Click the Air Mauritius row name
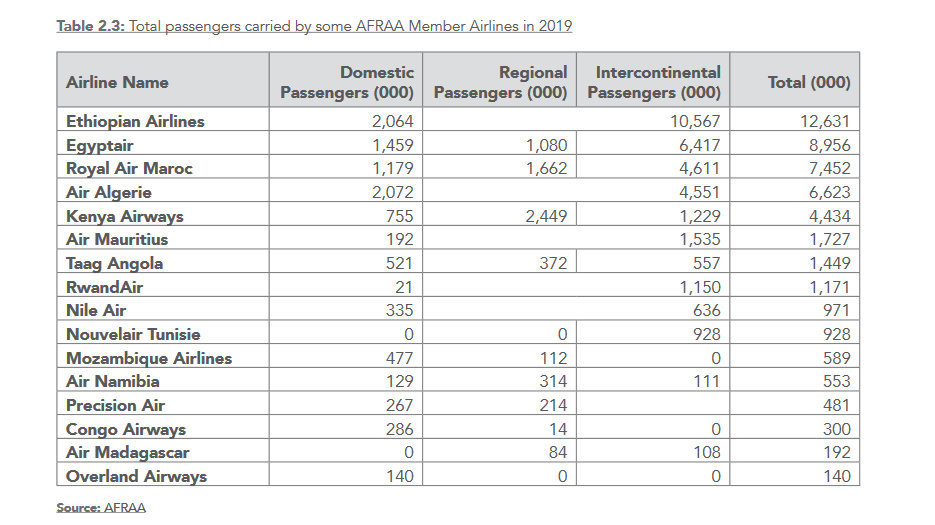The width and height of the screenshot is (935, 525). [x=117, y=239]
